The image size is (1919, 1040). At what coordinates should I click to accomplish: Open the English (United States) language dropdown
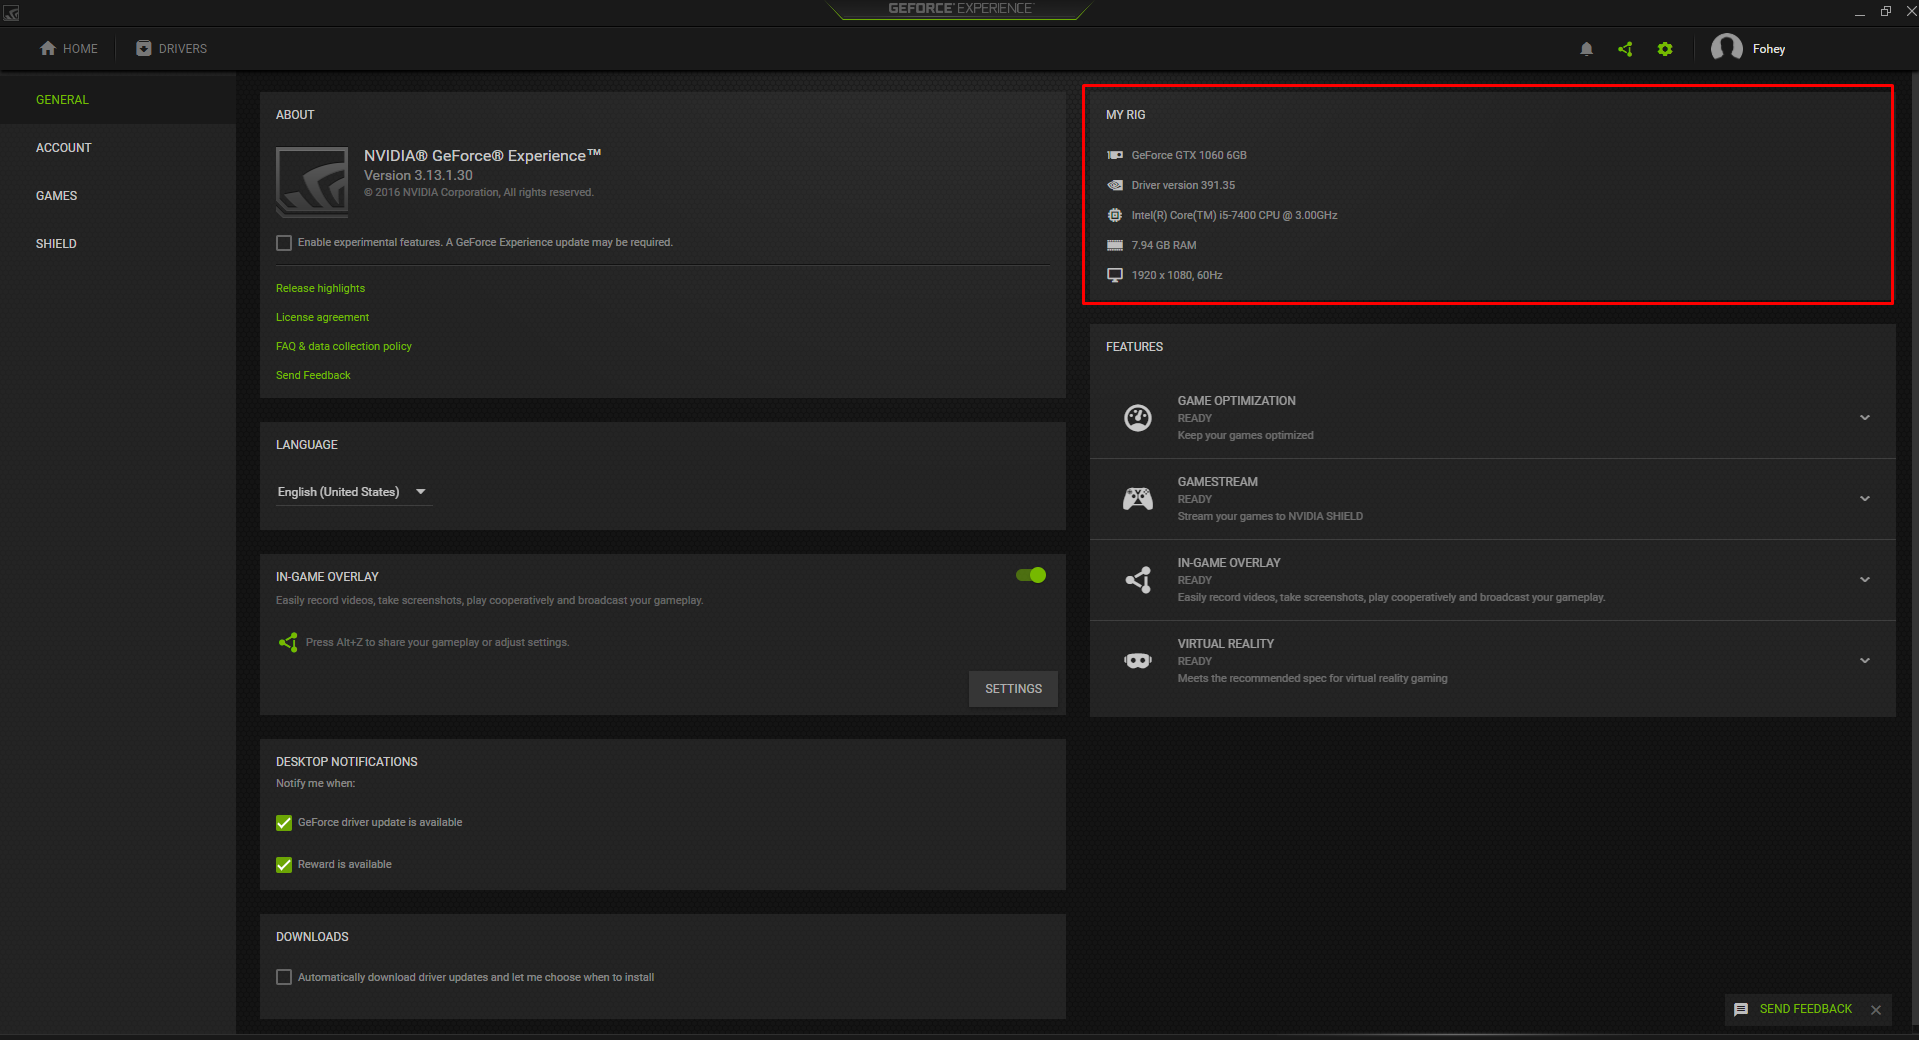(354, 492)
